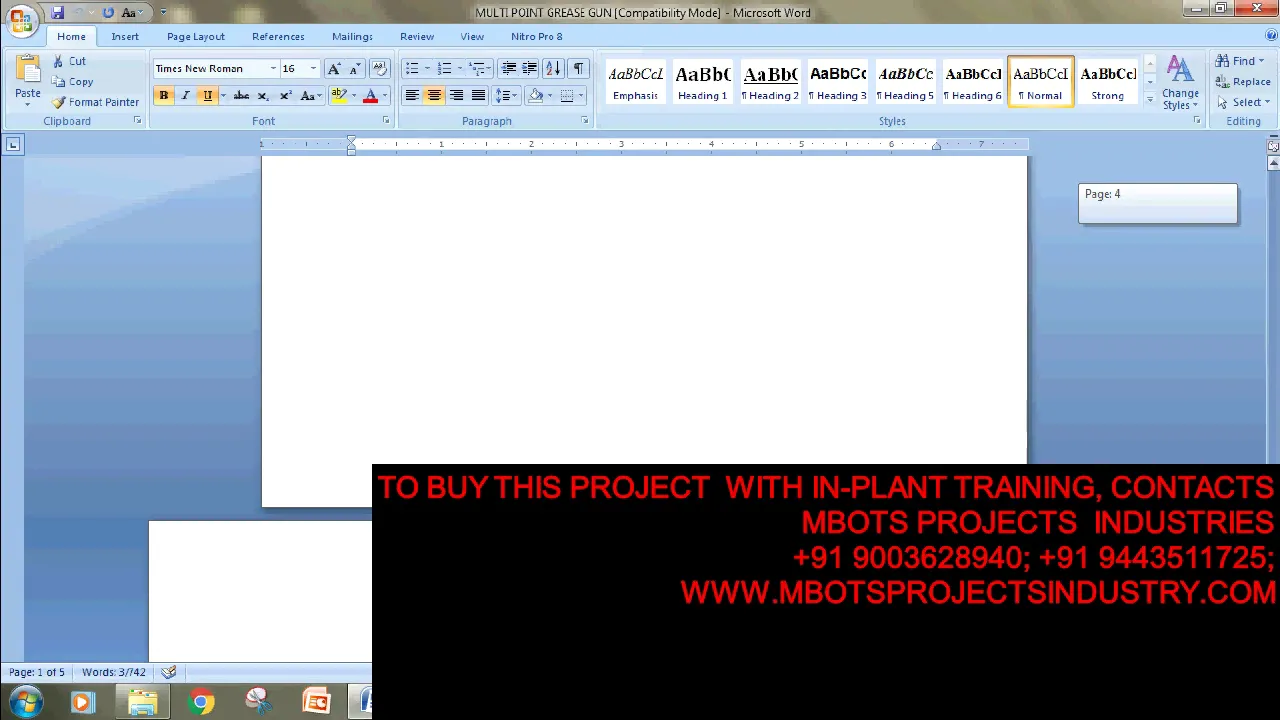Justify the text
This screenshot has width=1280, height=720.
click(478, 96)
